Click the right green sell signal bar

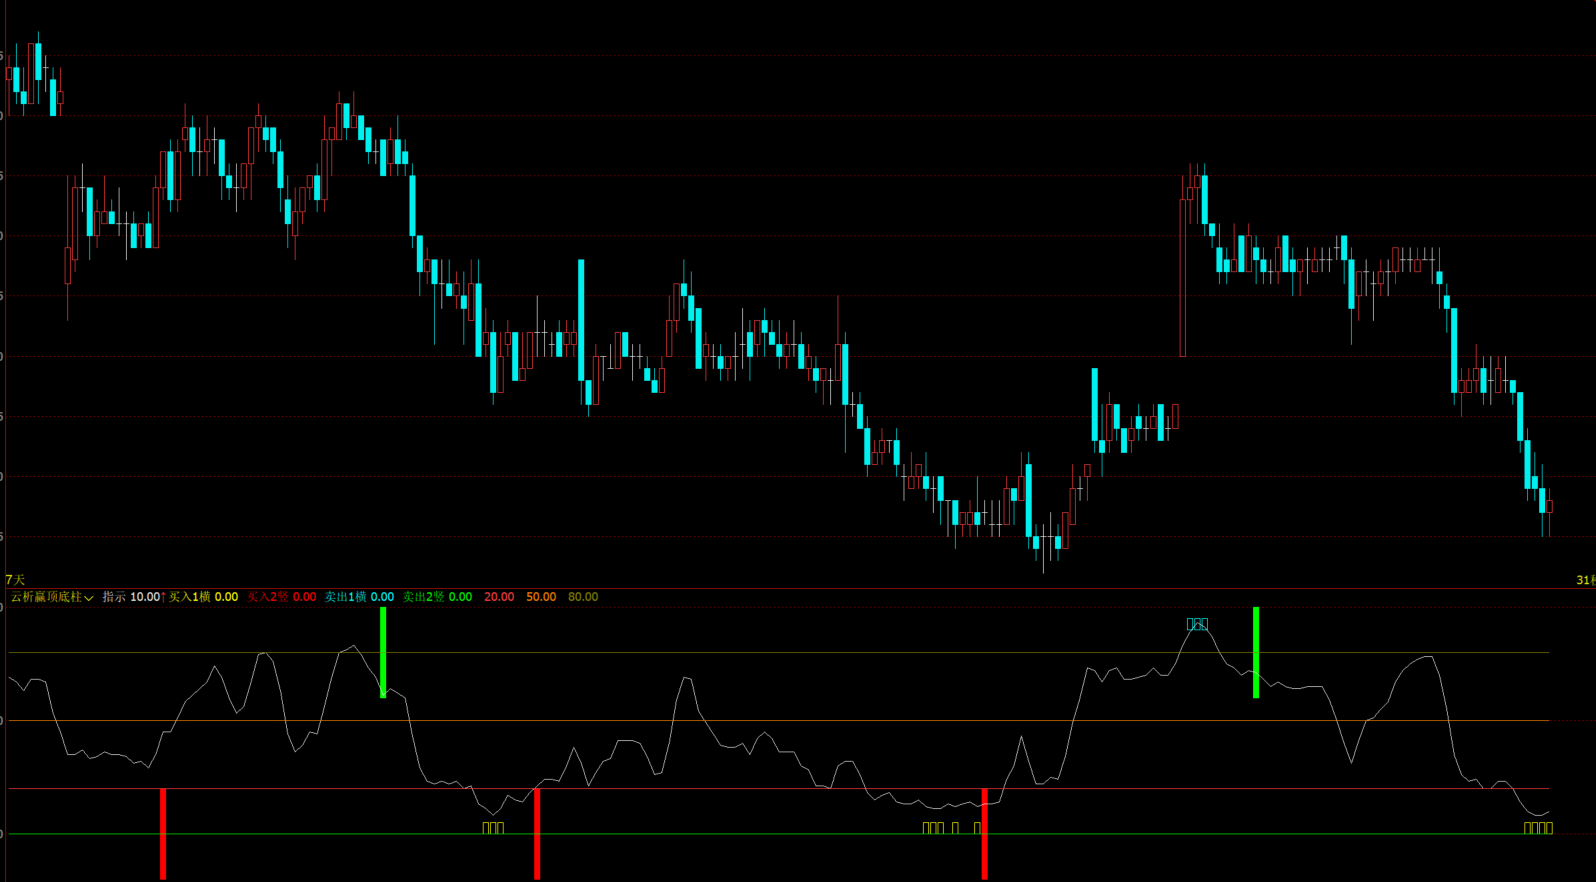(1256, 652)
